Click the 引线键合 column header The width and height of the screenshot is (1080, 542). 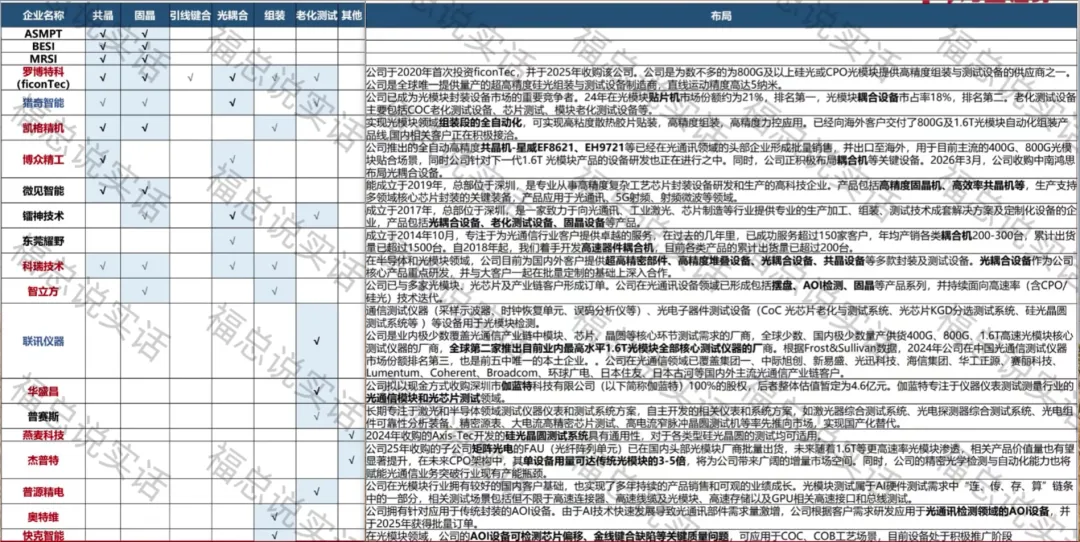click(190, 14)
